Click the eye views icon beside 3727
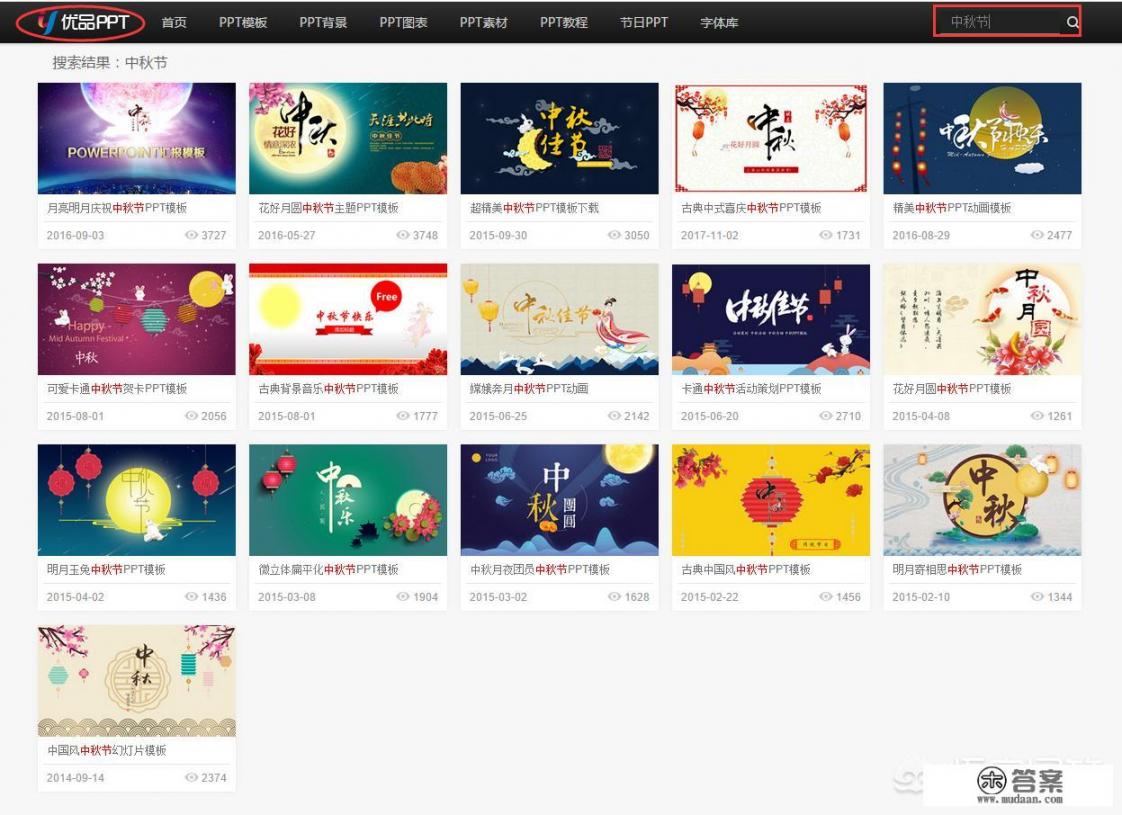1122x815 pixels. coord(192,236)
